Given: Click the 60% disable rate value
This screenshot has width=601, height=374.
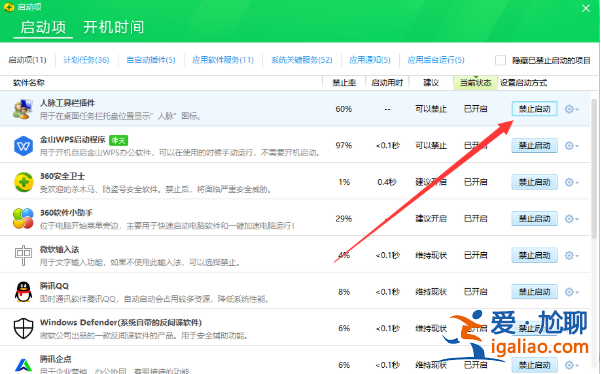Looking at the screenshot, I should (x=344, y=109).
